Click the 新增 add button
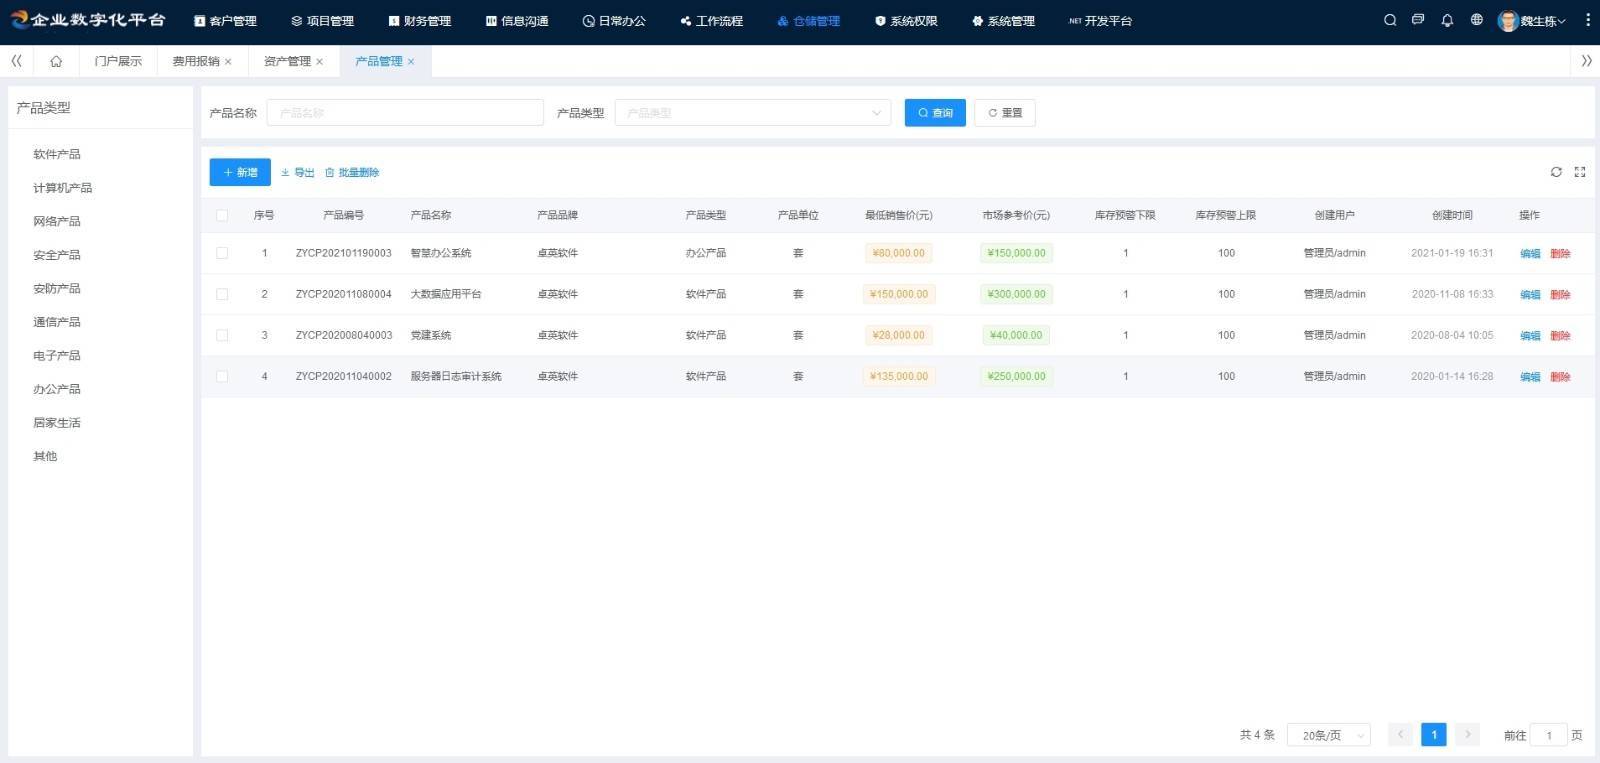This screenshot has height=763, width=1600. [240, 172]
